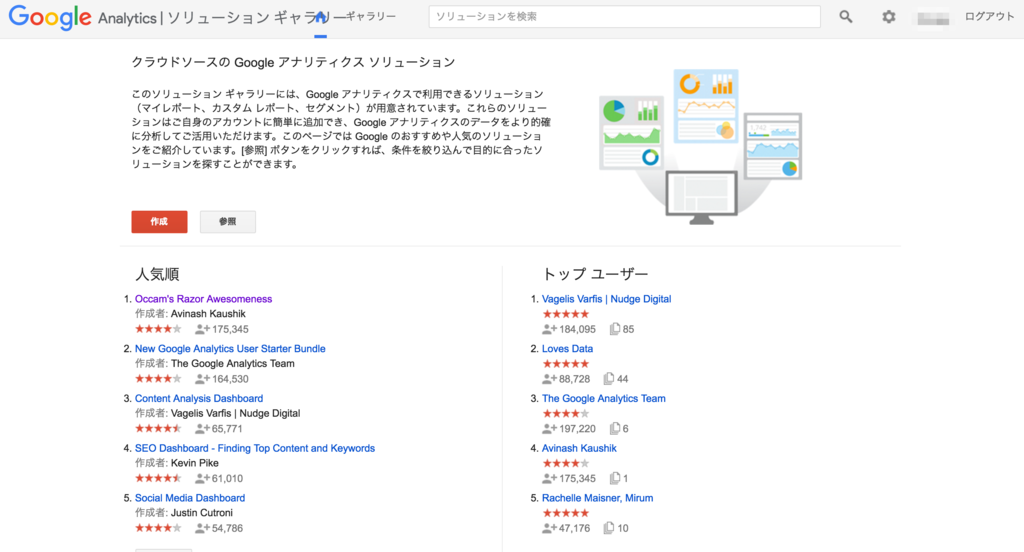Screen dimensions: 1024x552
Task: Click into ソリューションを検索 search field
Action: coord(624,17)
